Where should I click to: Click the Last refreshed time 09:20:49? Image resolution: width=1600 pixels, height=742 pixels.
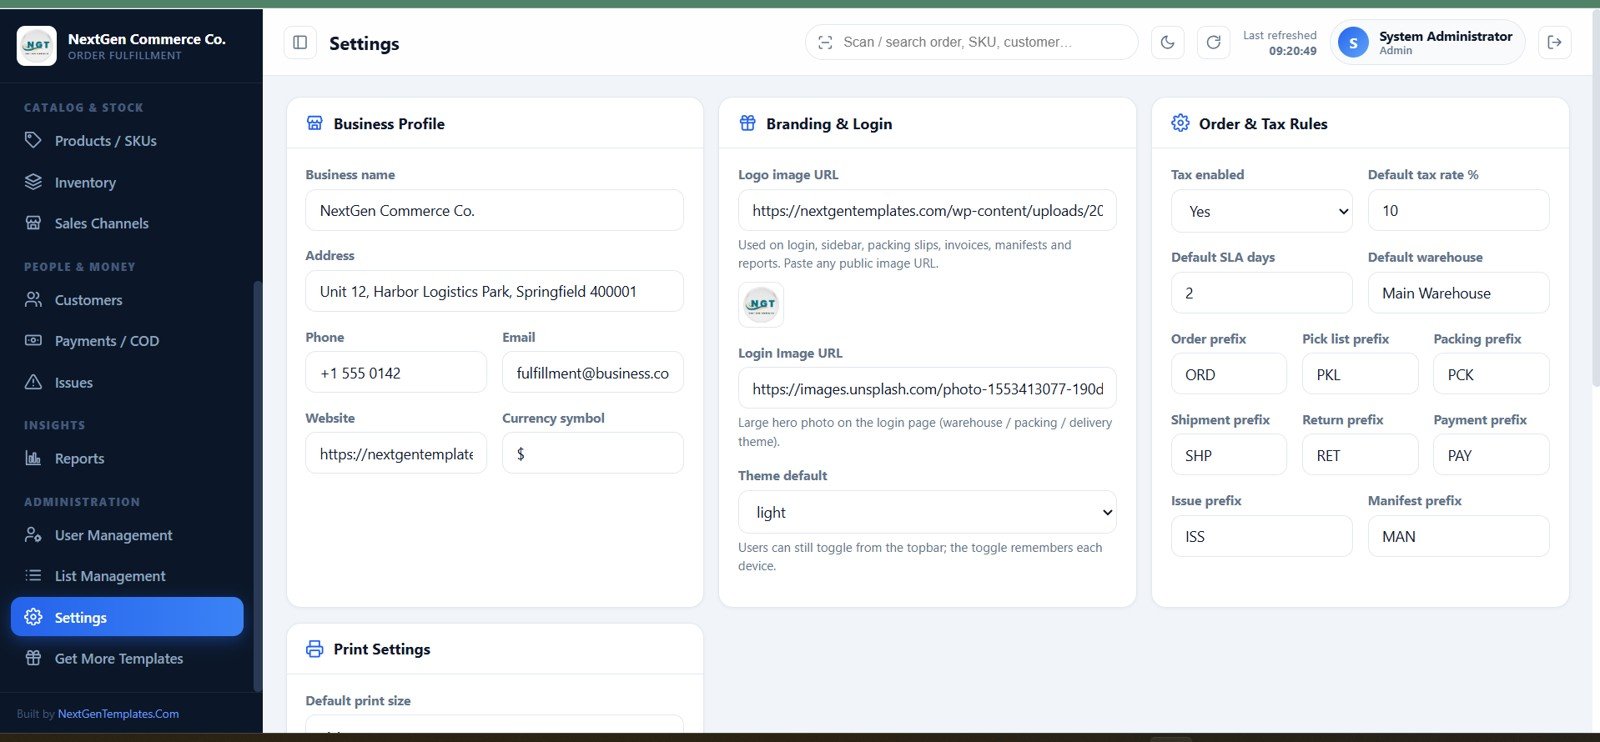1292,51
